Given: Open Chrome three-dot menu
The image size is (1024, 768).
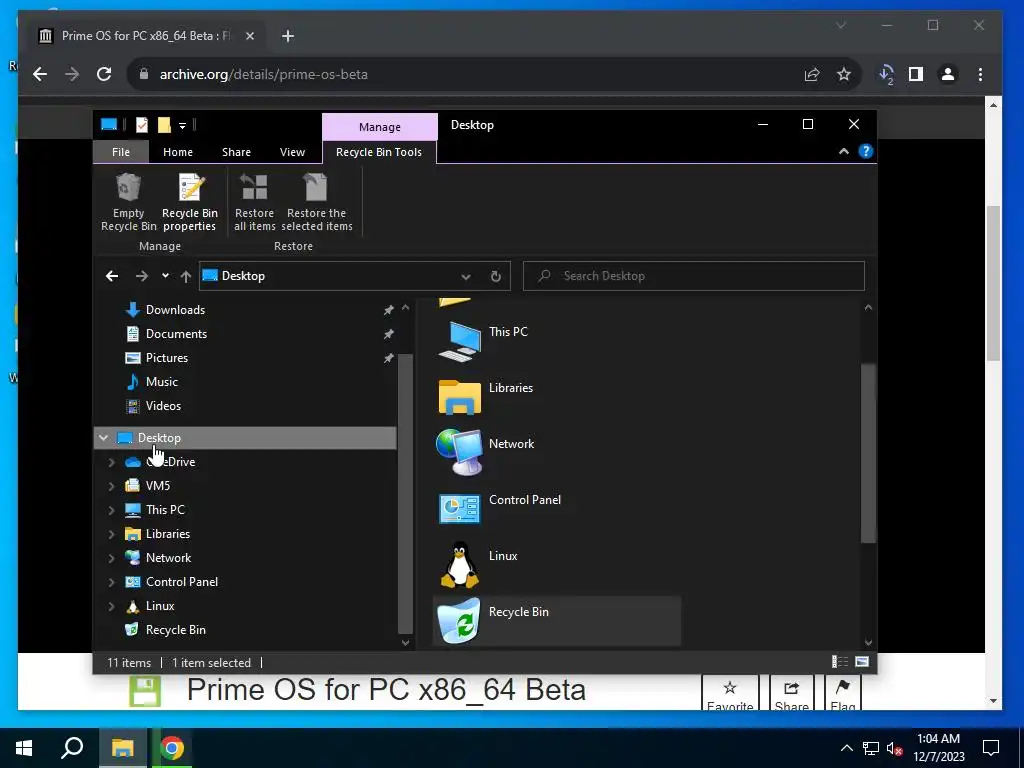Looking at the screenshot, I should 980,74.
